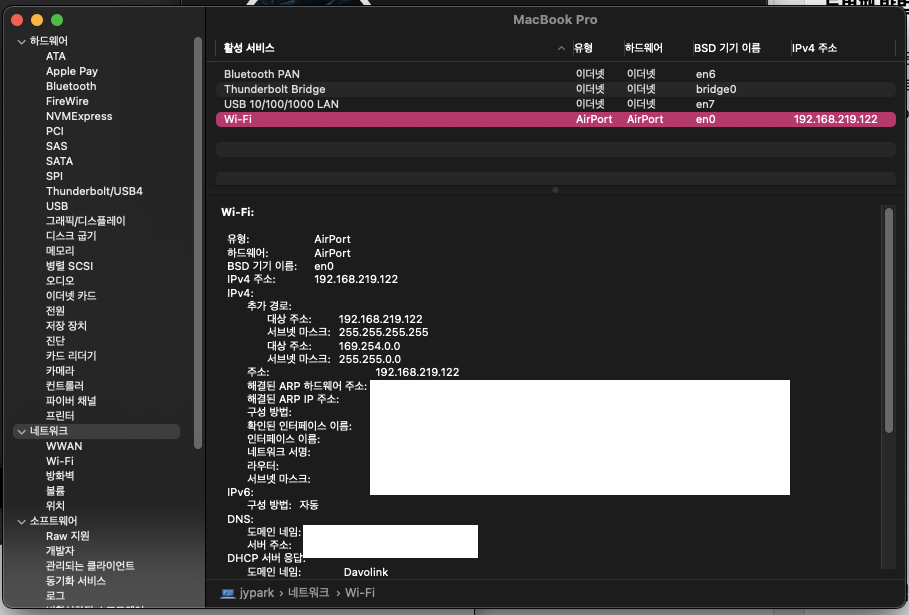Select 전원 in the sidebar
Screen dimensions: 909x615
point(55,311)
